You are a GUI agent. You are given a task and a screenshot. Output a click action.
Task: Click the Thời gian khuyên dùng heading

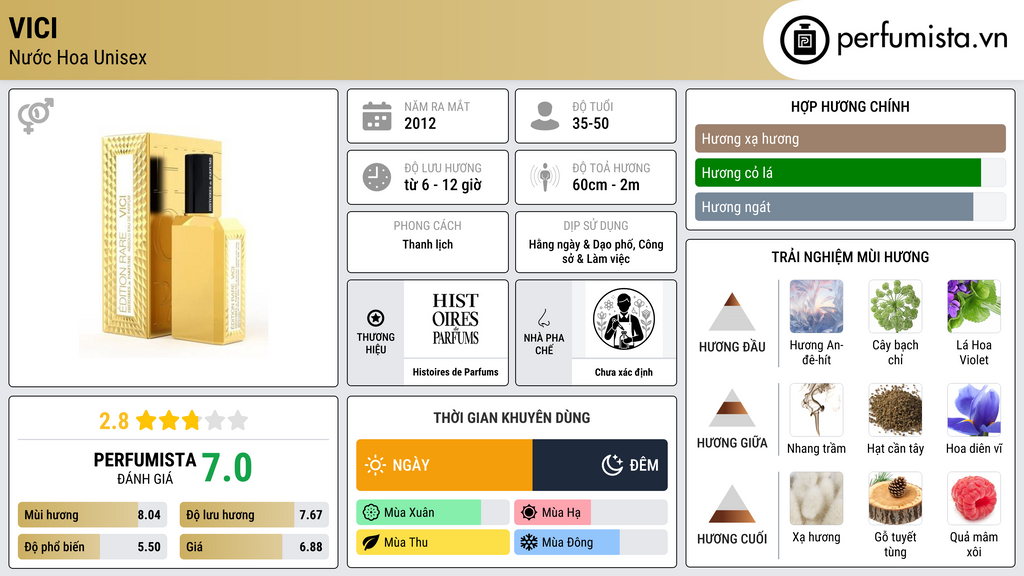coord(512,417)
